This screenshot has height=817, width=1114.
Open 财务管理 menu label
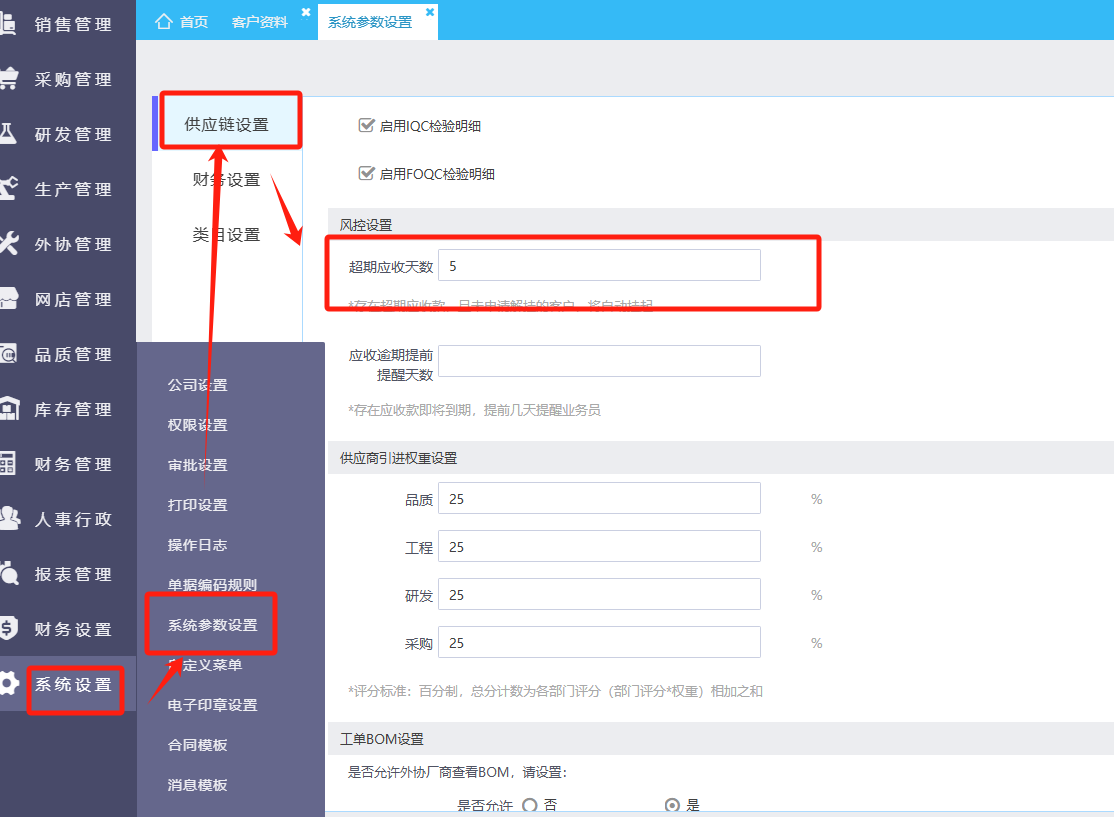pos(73,464)
